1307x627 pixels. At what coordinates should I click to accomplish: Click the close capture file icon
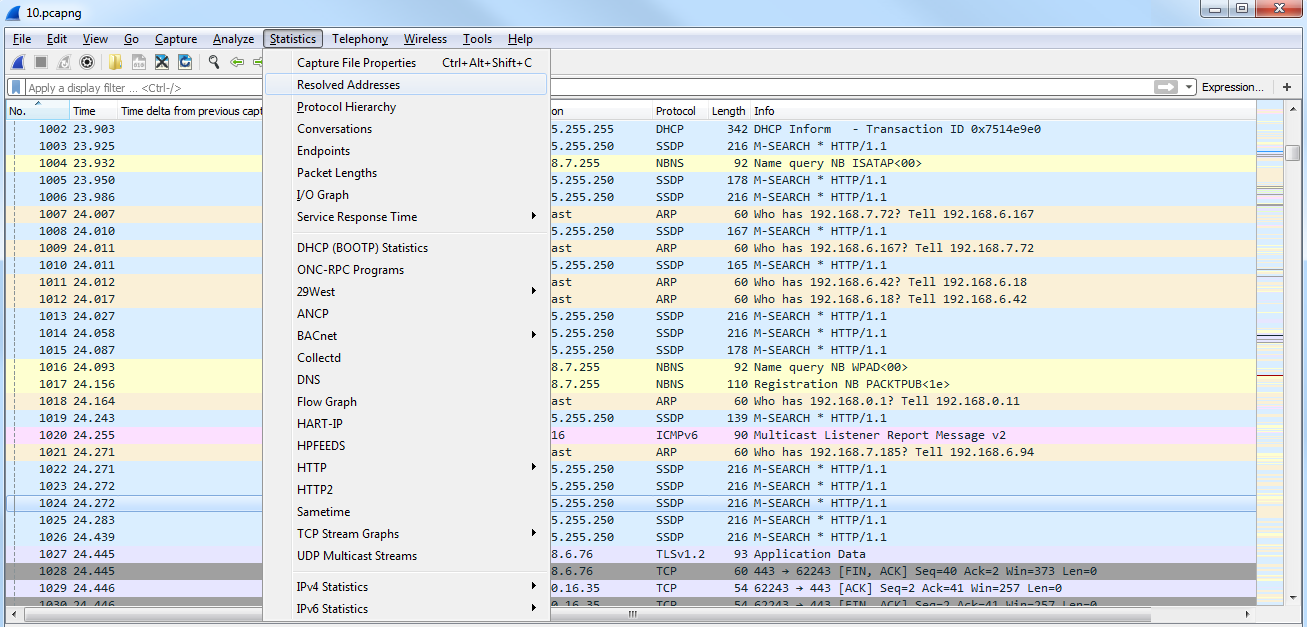click(161, 62)
